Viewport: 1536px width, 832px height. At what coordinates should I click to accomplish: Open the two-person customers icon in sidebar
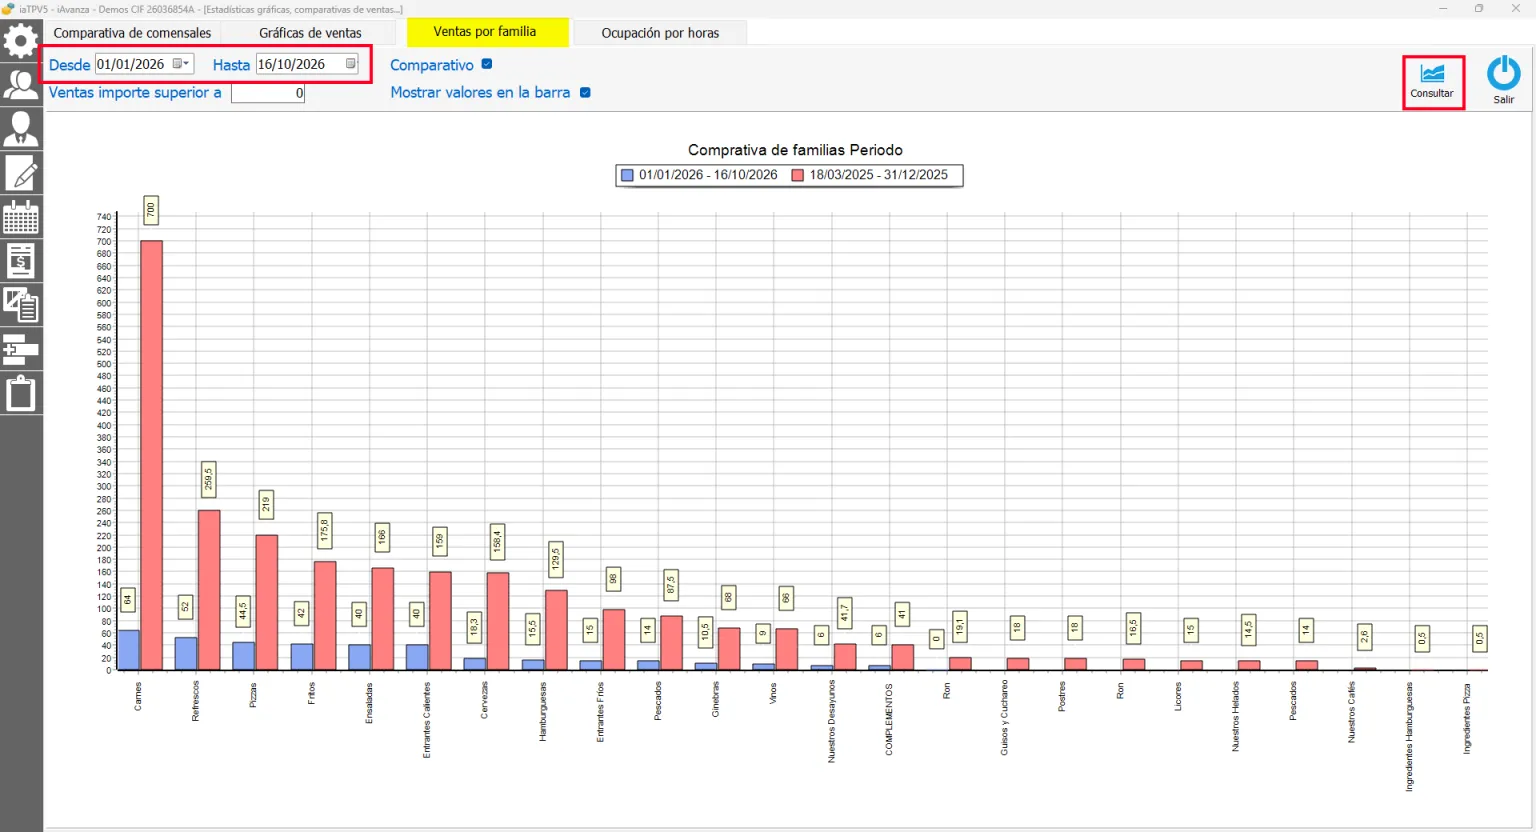21,85
